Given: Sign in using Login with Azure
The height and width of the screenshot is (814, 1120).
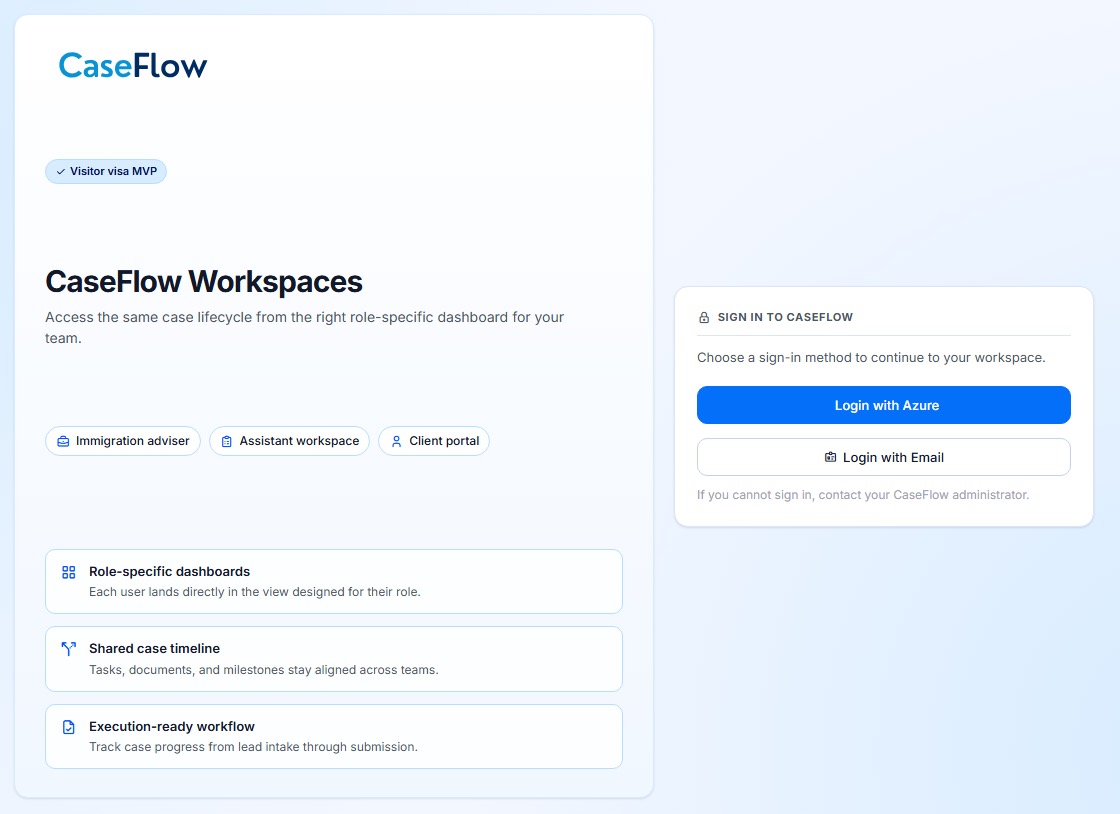Looking at the screenshot, I should (x=884, y=405).
